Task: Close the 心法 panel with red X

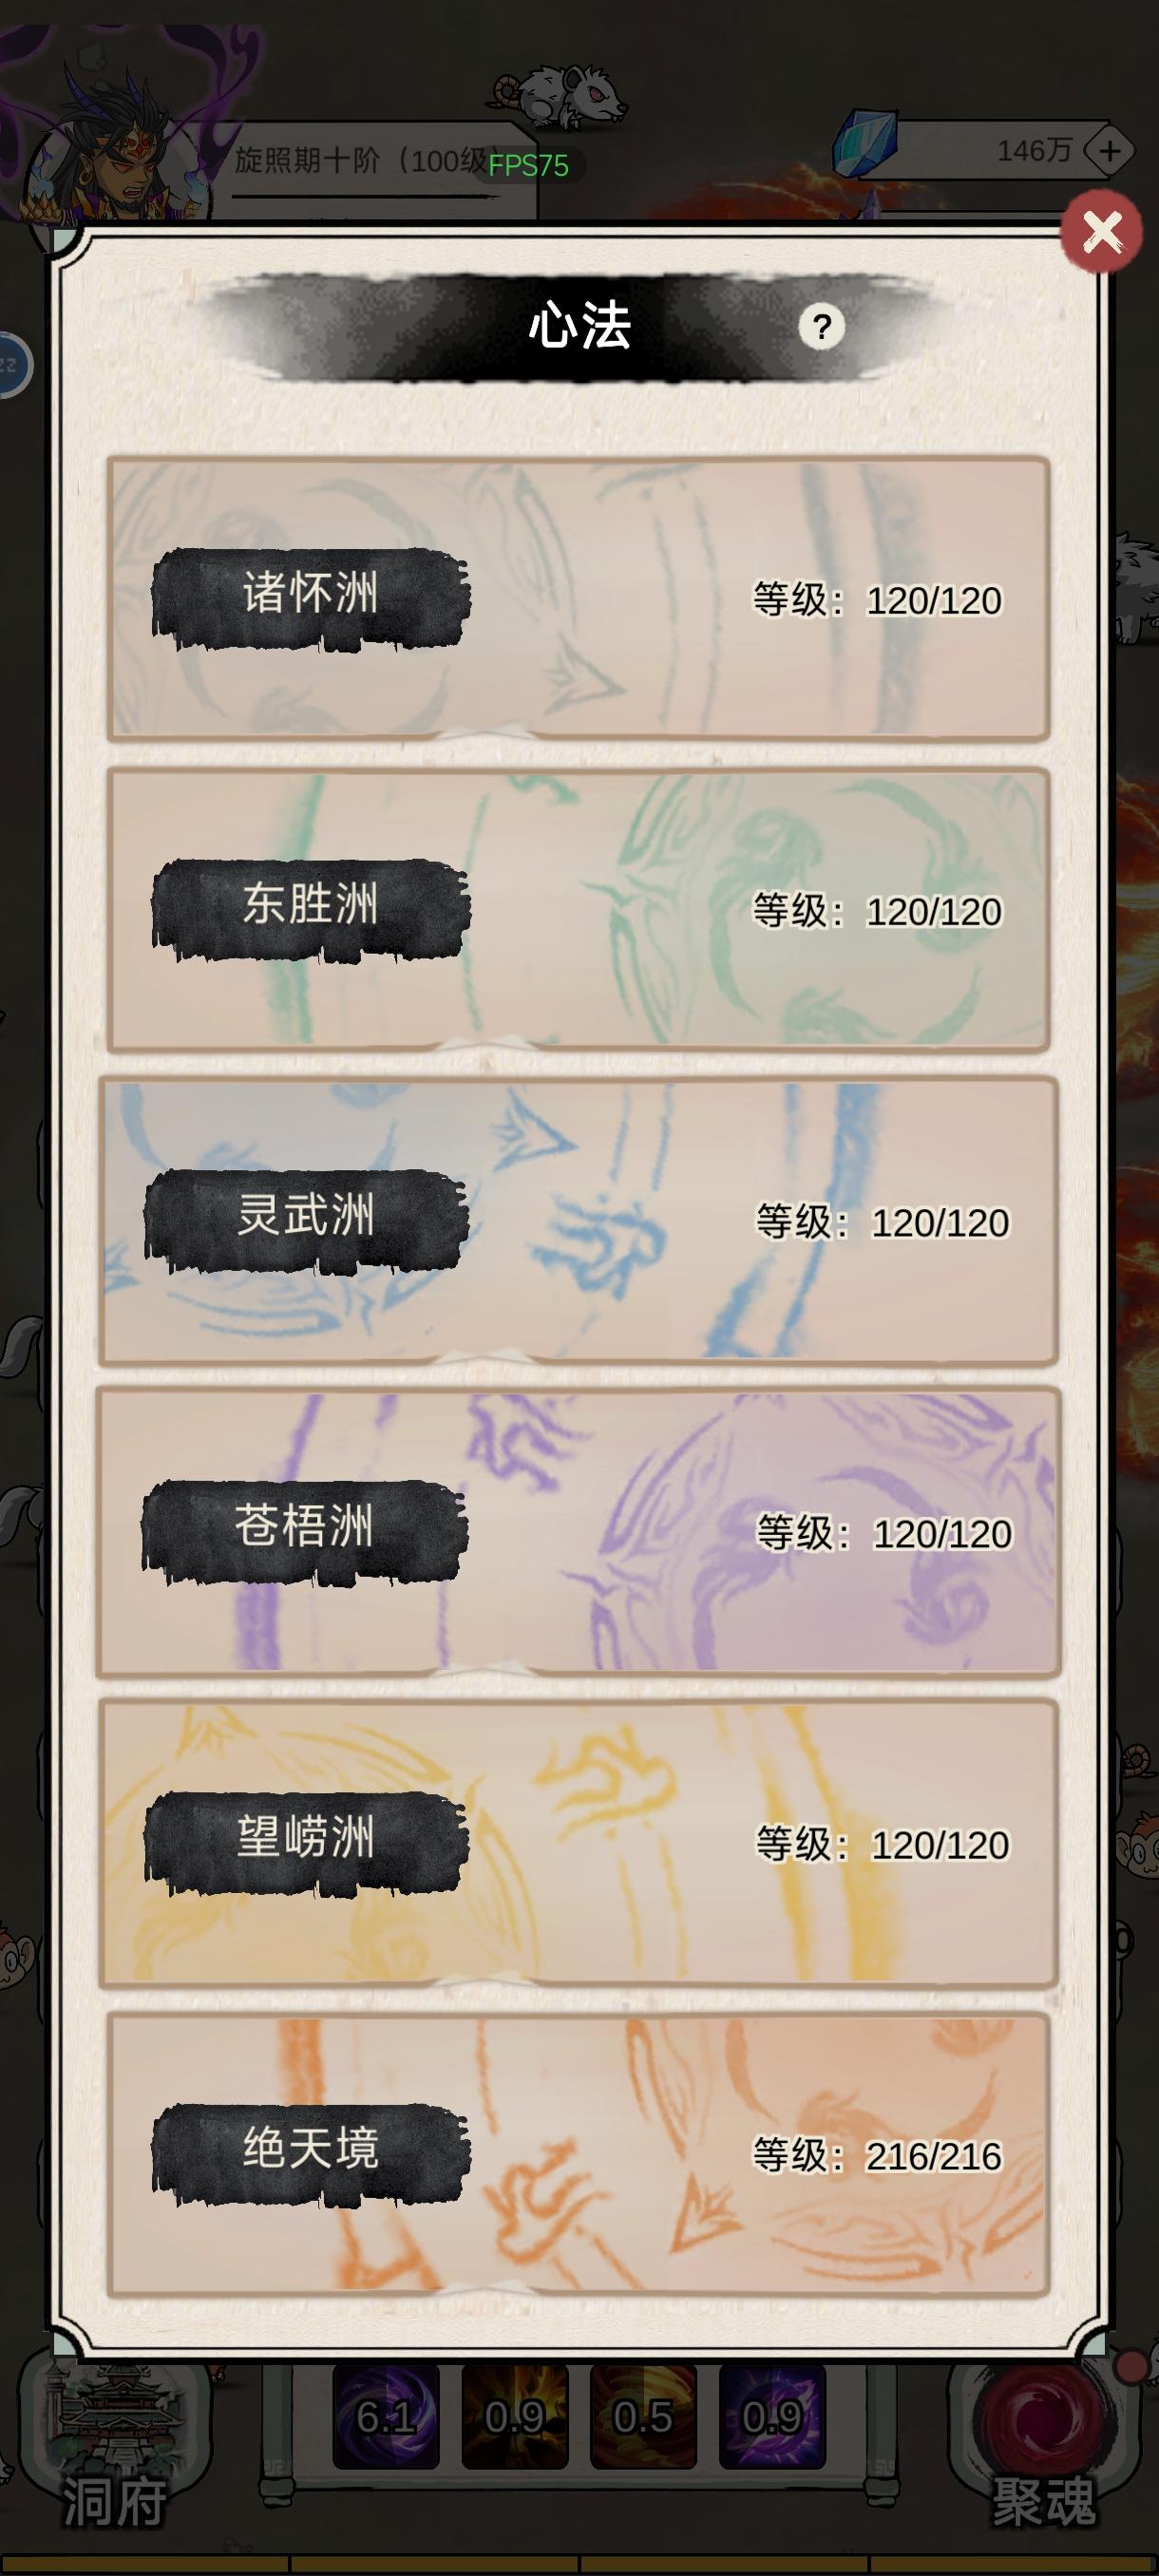Action: click(x=1101, y=231)
